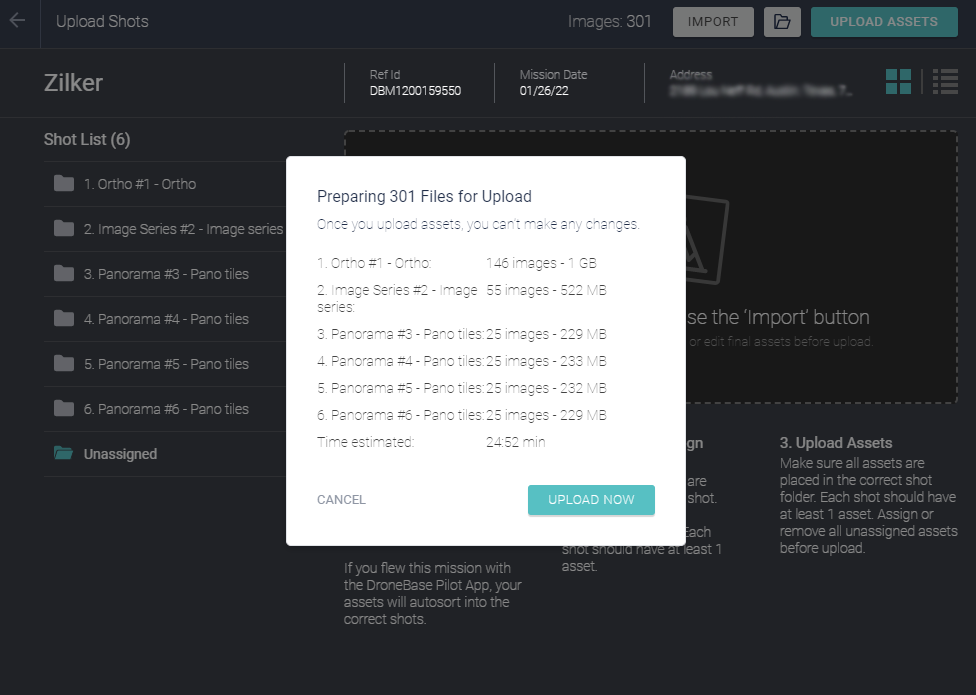Click dialog title Preparing 301 Files
The width and height of the screenshot is (976, 695).
pyautogui.click(x=424, y=197)
